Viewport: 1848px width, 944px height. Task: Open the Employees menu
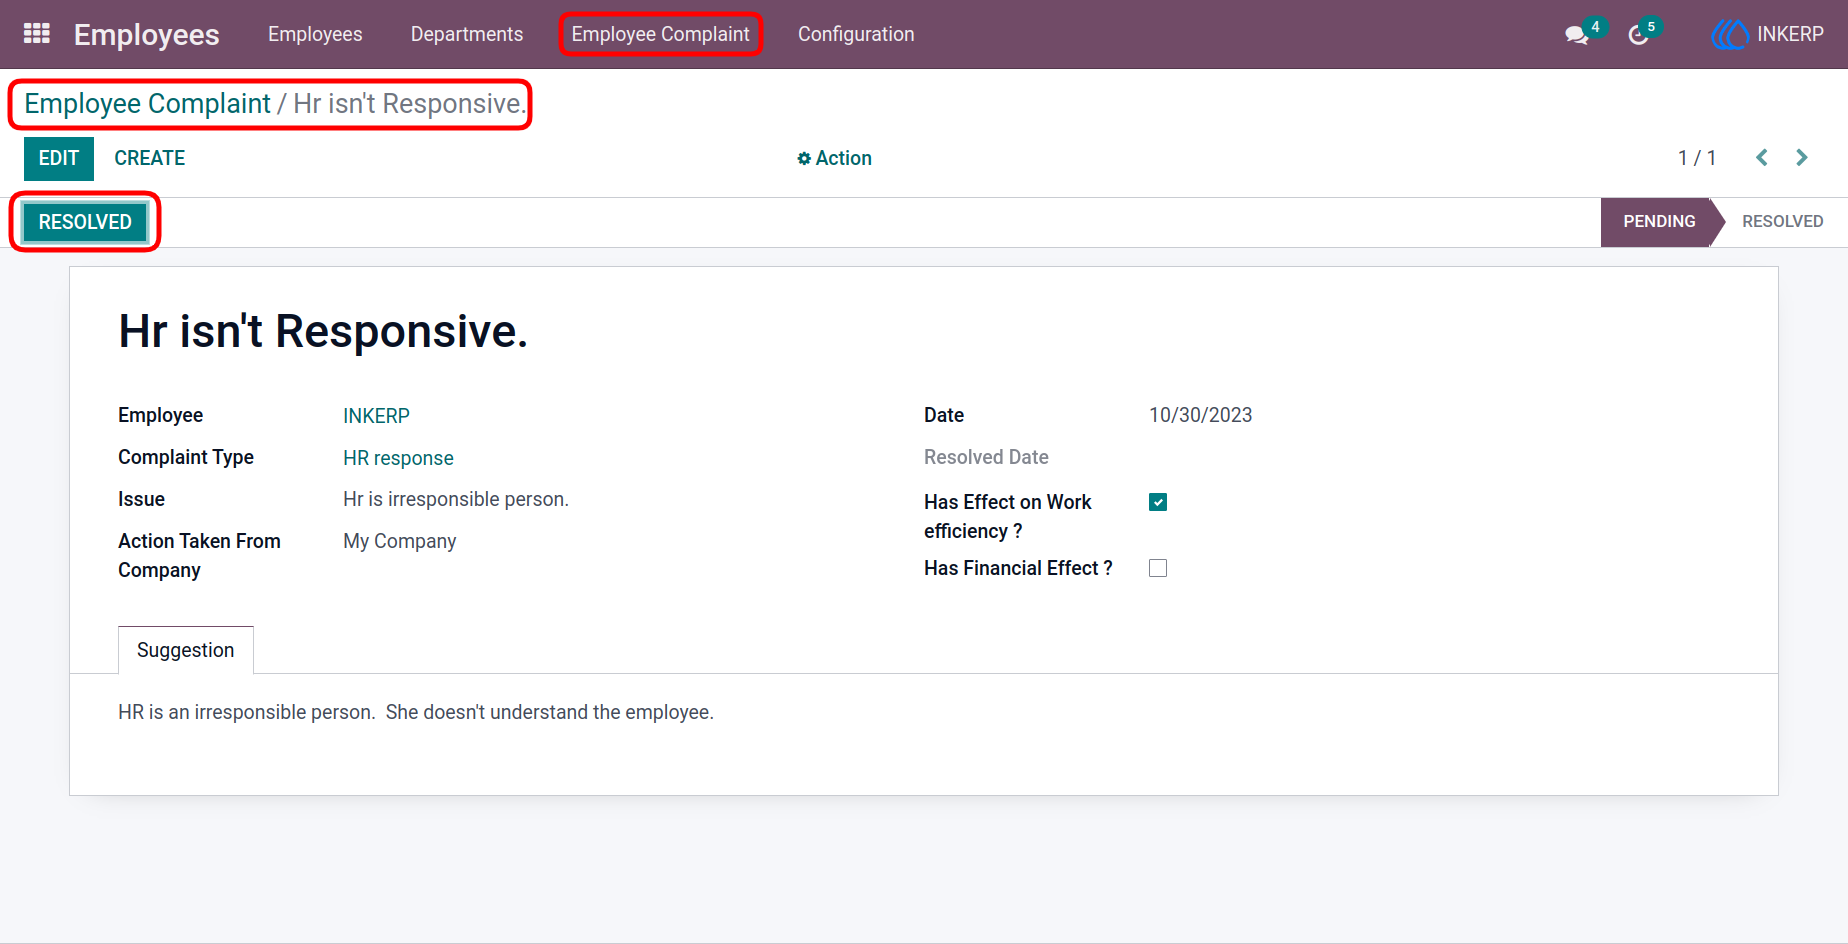tap(315, 34)
